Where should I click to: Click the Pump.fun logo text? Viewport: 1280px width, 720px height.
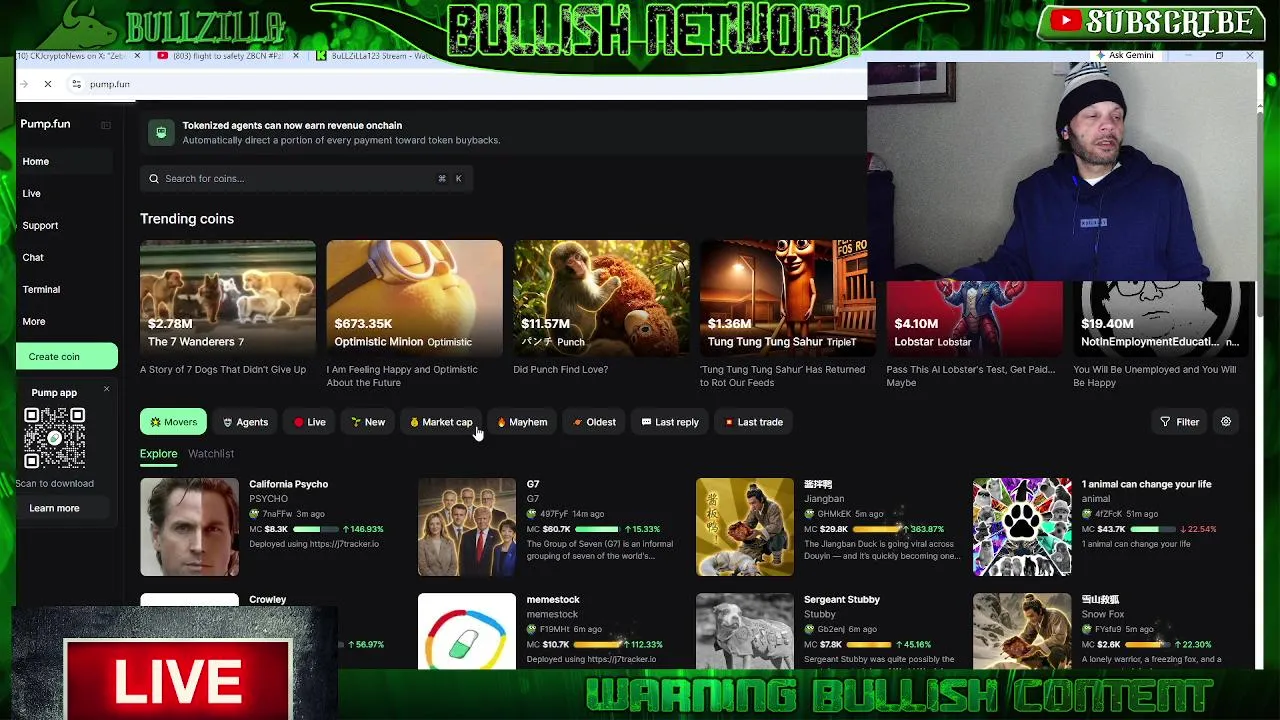45,124
